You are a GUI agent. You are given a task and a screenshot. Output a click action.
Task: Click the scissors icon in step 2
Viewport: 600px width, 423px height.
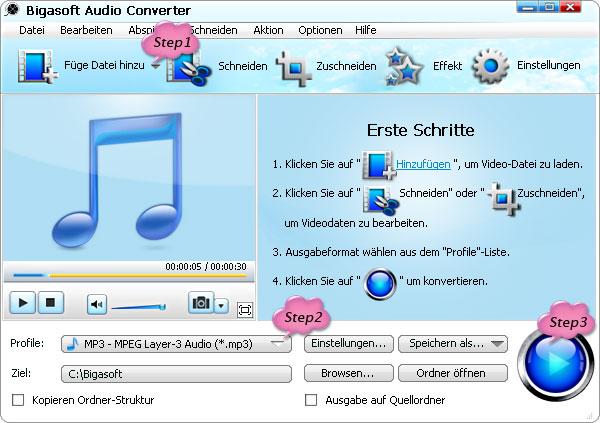click(380, 200)
